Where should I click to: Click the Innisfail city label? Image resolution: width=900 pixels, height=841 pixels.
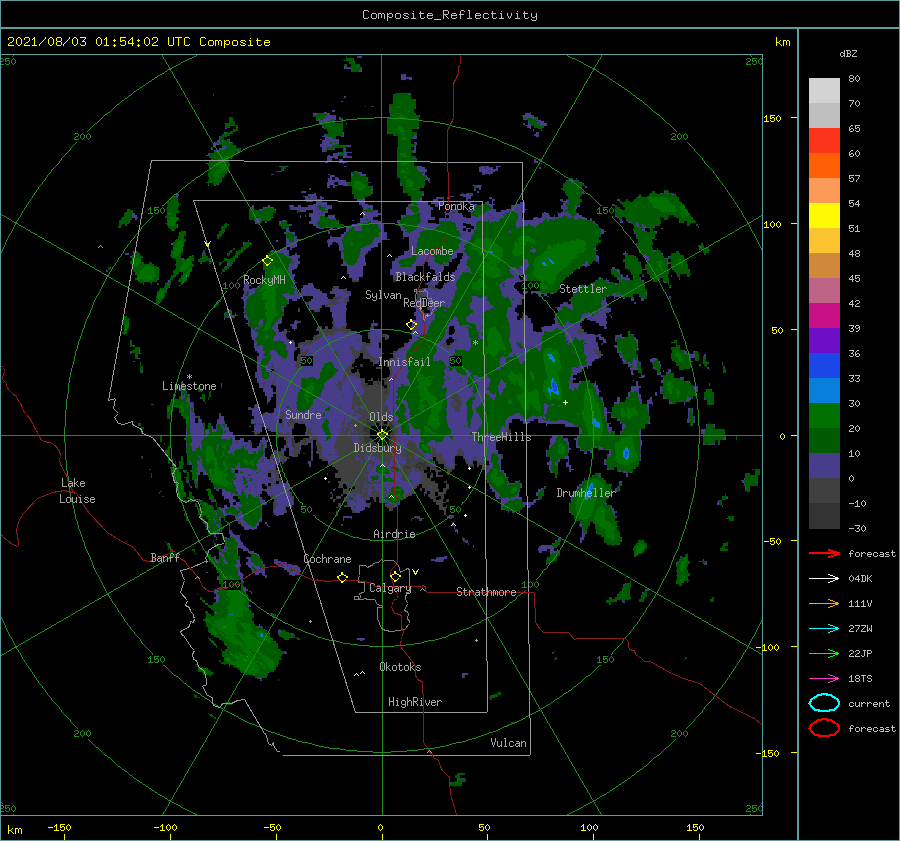click(x=404, y=362)
